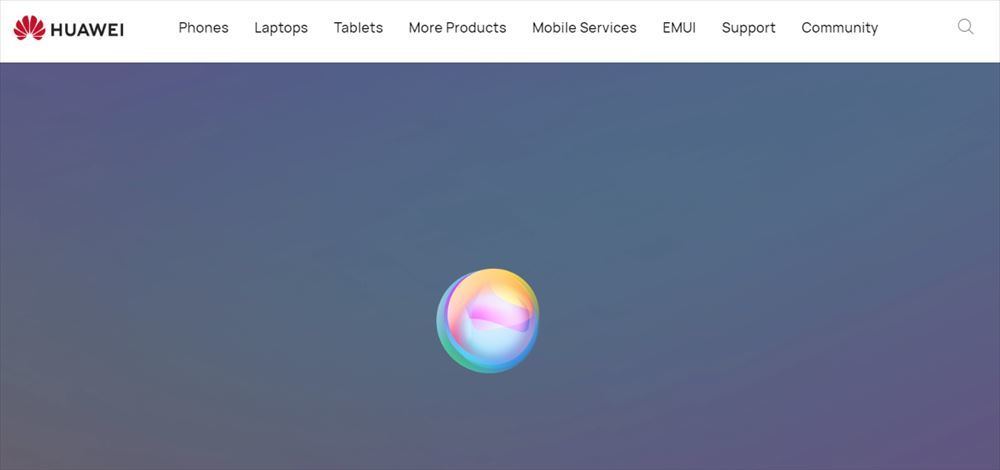This screenshot has width=1000, height=470.
Task: Launch site search via the magnifying glass
Action: point(966,27)
